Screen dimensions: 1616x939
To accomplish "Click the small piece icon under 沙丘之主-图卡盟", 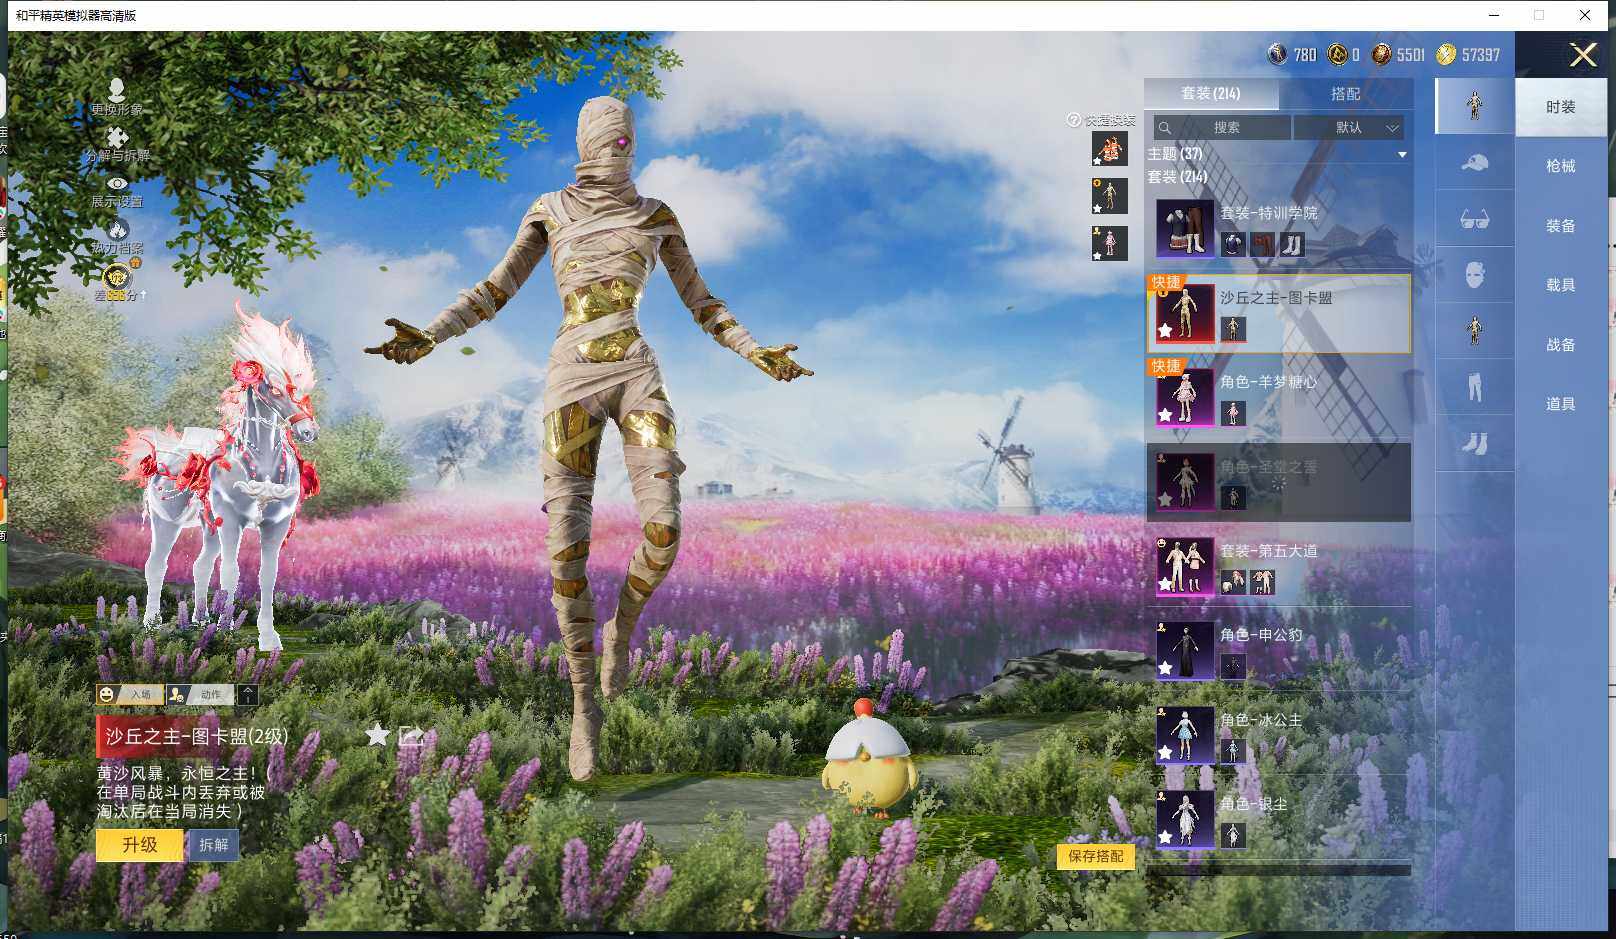I will pos(1233,329).
